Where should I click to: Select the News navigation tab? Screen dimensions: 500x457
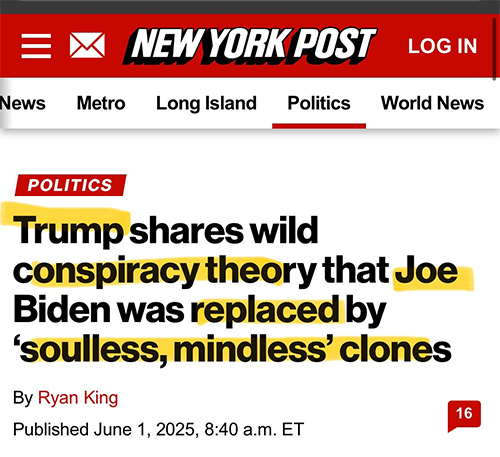(22, 103)
